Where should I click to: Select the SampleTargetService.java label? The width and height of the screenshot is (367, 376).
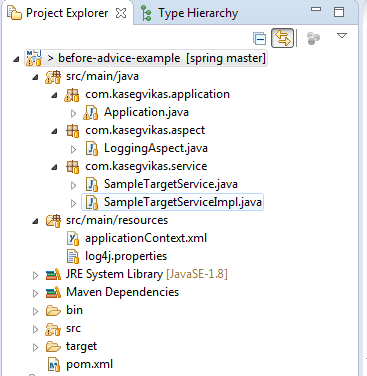(x=171, y=184)
